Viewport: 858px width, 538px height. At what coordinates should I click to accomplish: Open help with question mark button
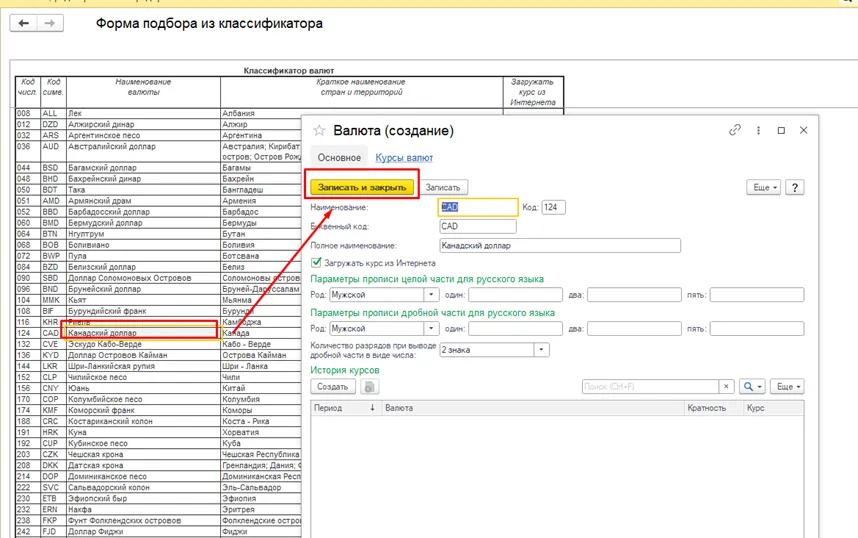tap(795, 187)
